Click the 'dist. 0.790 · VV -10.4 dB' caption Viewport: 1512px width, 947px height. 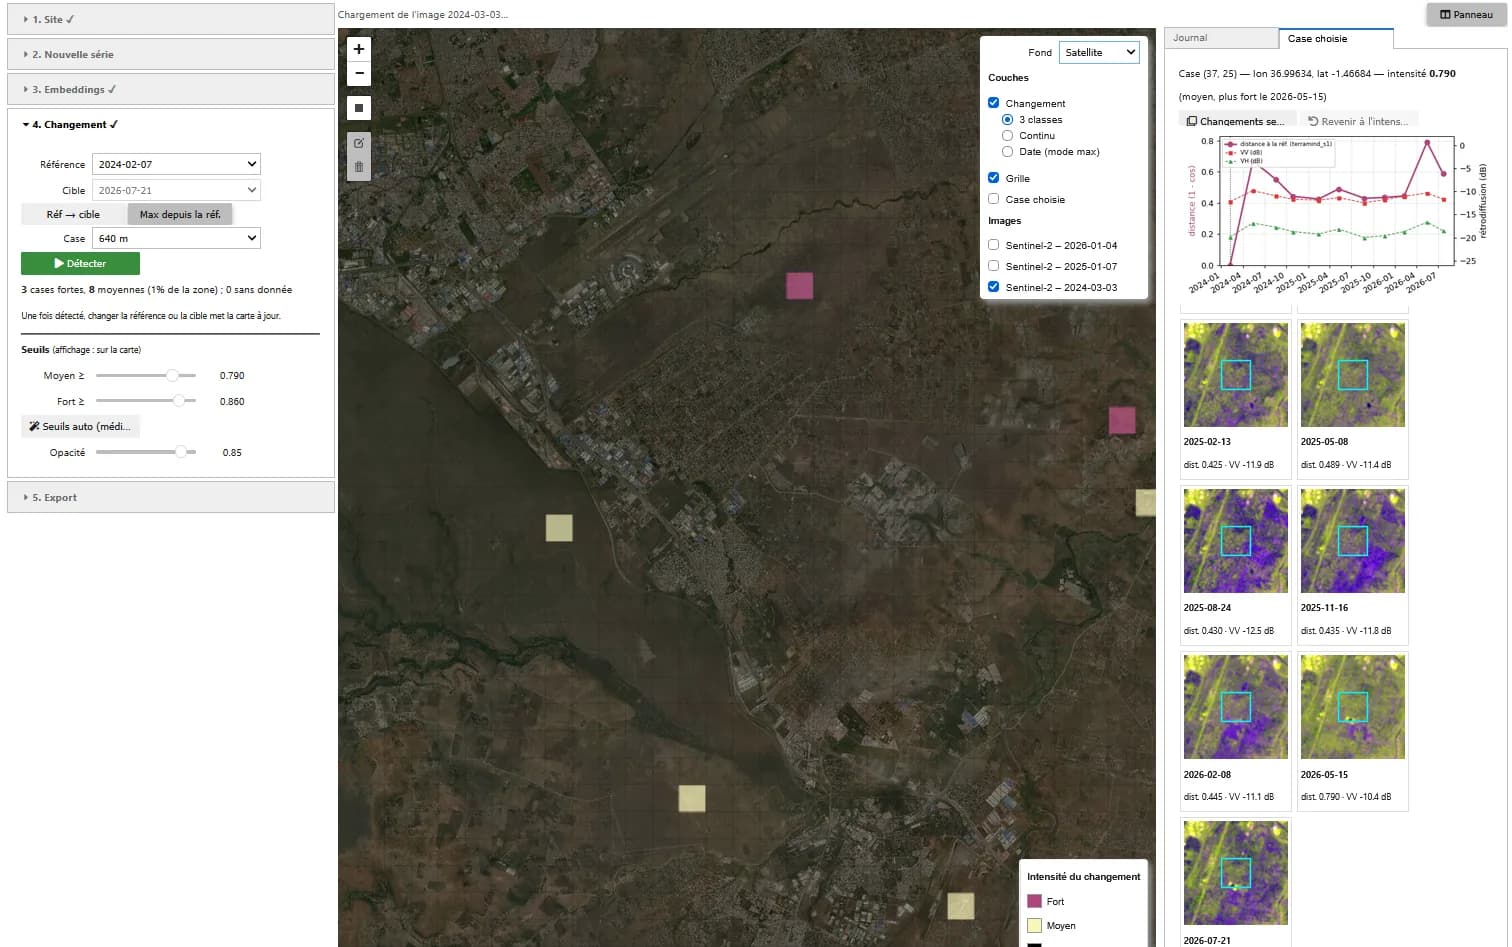[x=1346, y=797]
